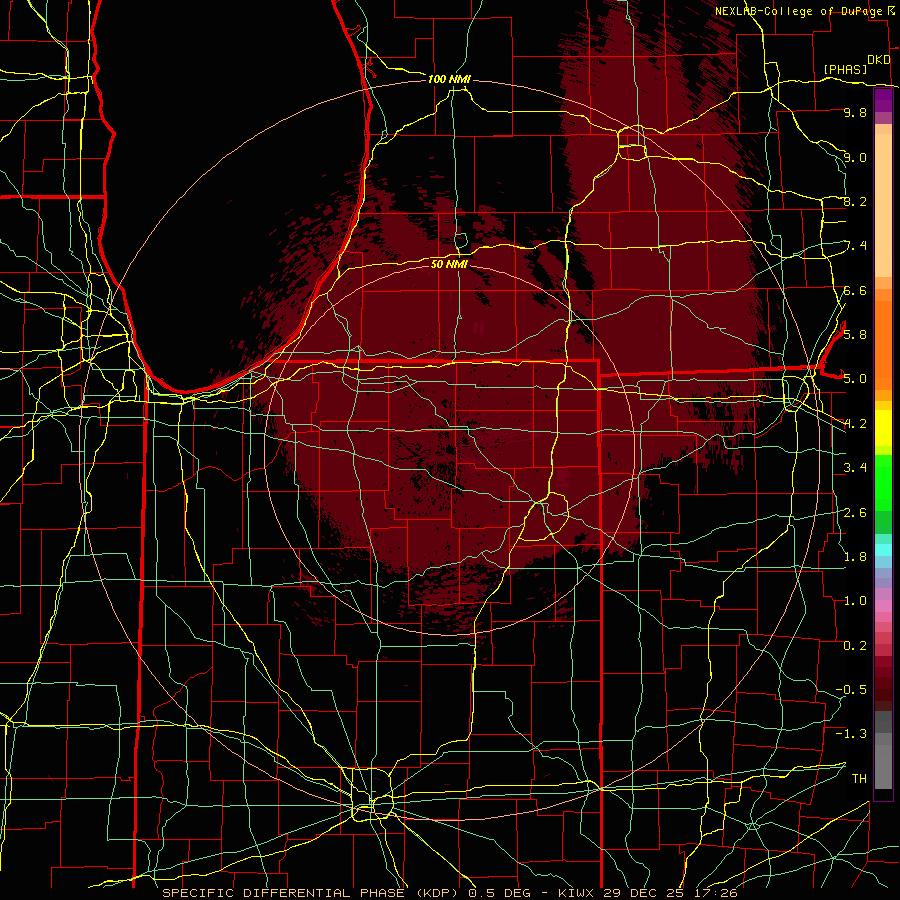The width and height of the screenshot is (900, 900).
Task: Click the 29 DEC 25 17:26 timestamp
Action: tap(670, 893)
